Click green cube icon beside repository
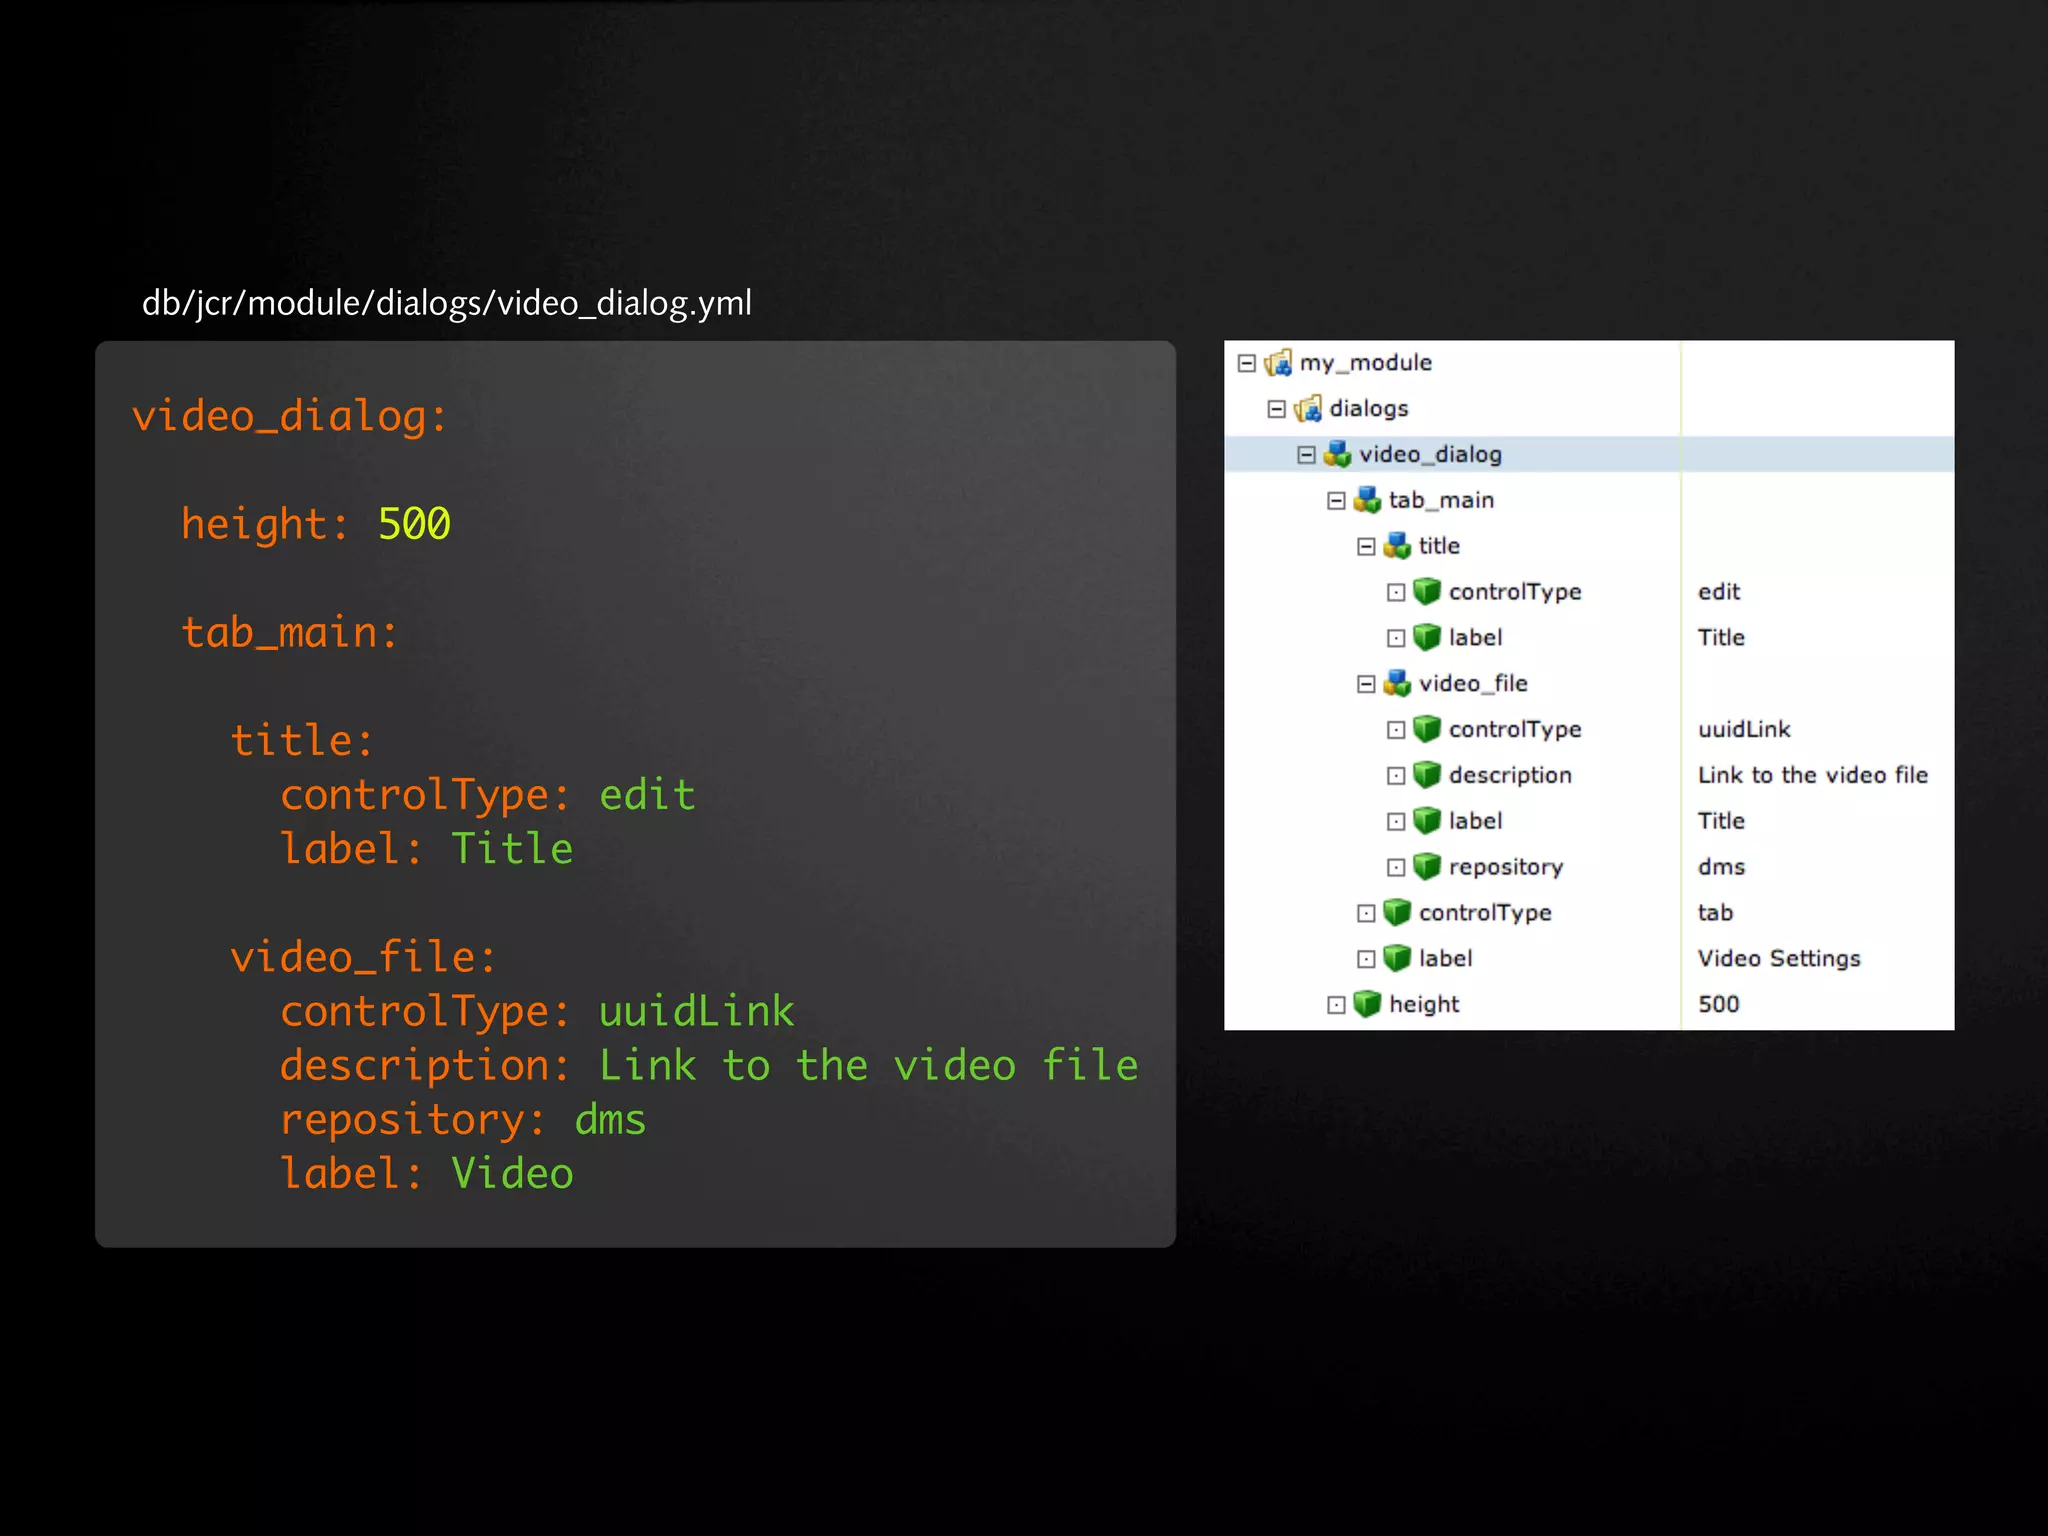The height and width of the screenshot is (1536, 2048). click(1427, 867)
